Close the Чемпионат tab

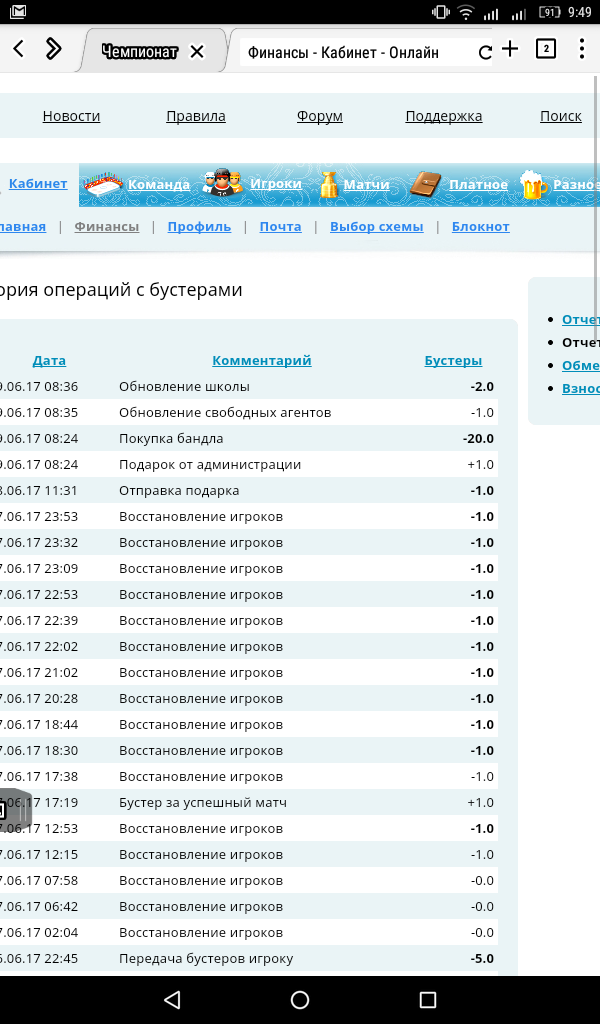(x=197, y=52)
